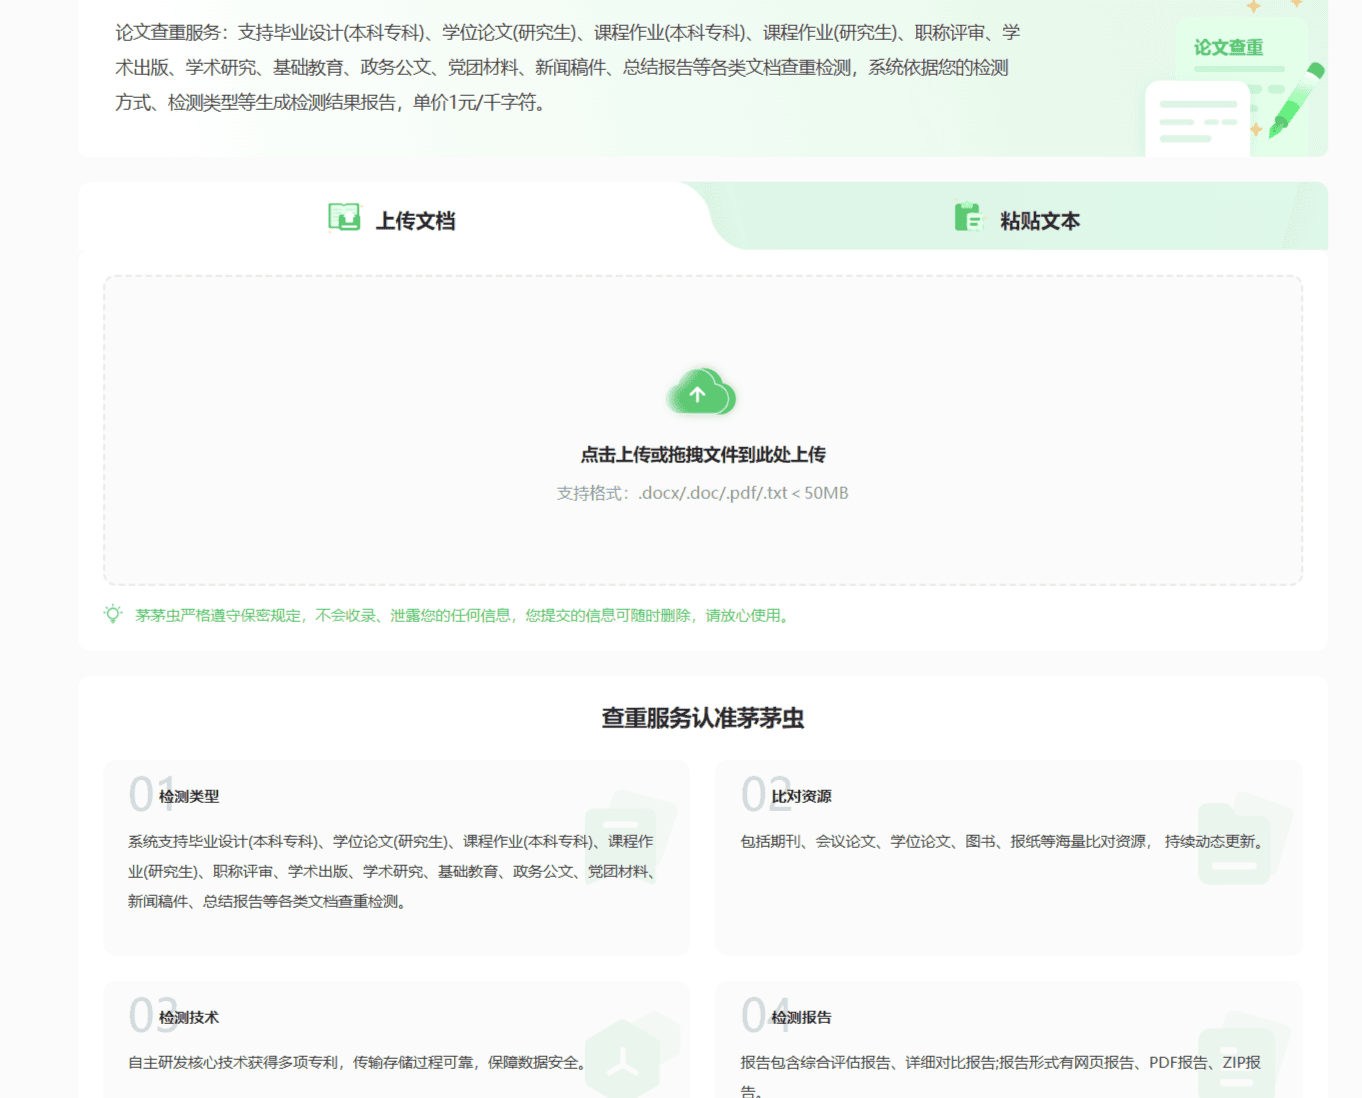Click the 检测报告 card title

[801, 1018]
